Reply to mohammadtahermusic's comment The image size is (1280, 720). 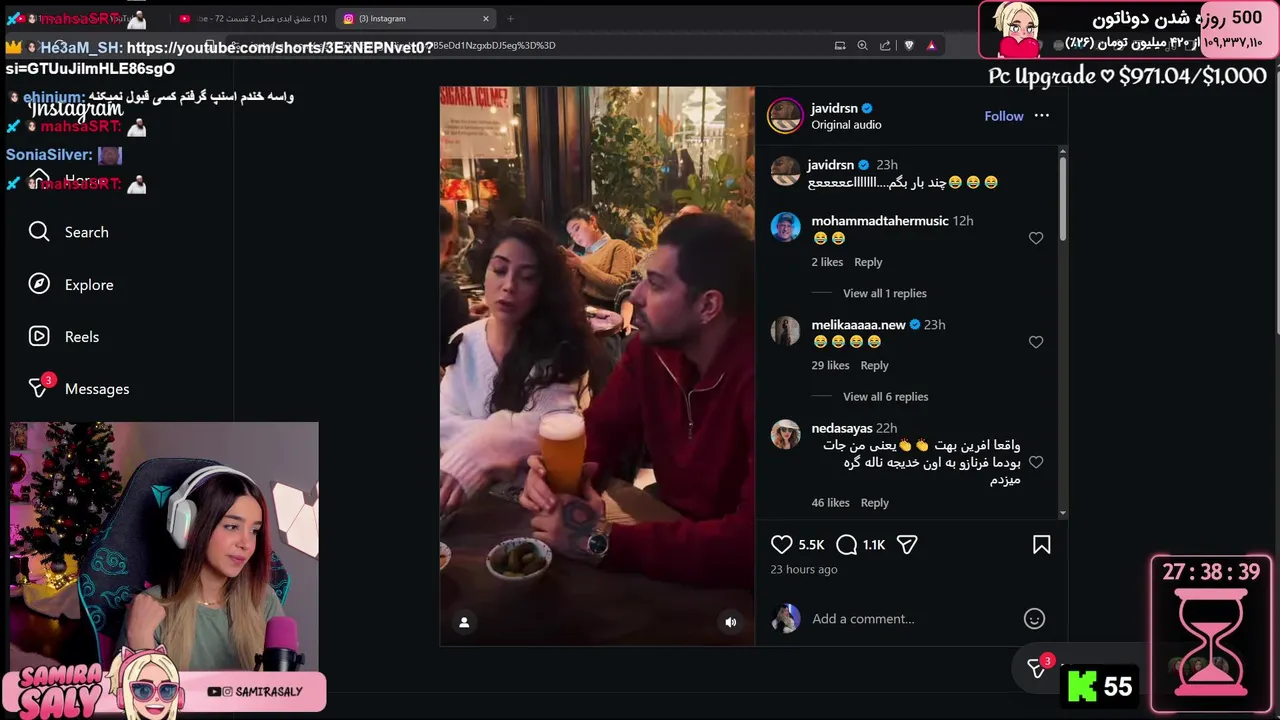pyautogui.click(x=868, y=262)
